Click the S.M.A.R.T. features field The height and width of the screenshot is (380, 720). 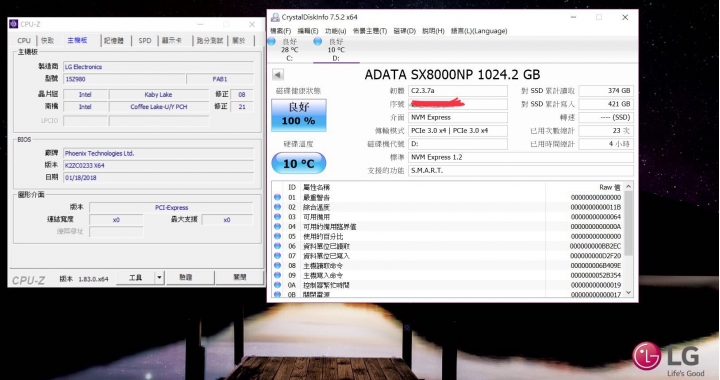[x=521, y=171]
